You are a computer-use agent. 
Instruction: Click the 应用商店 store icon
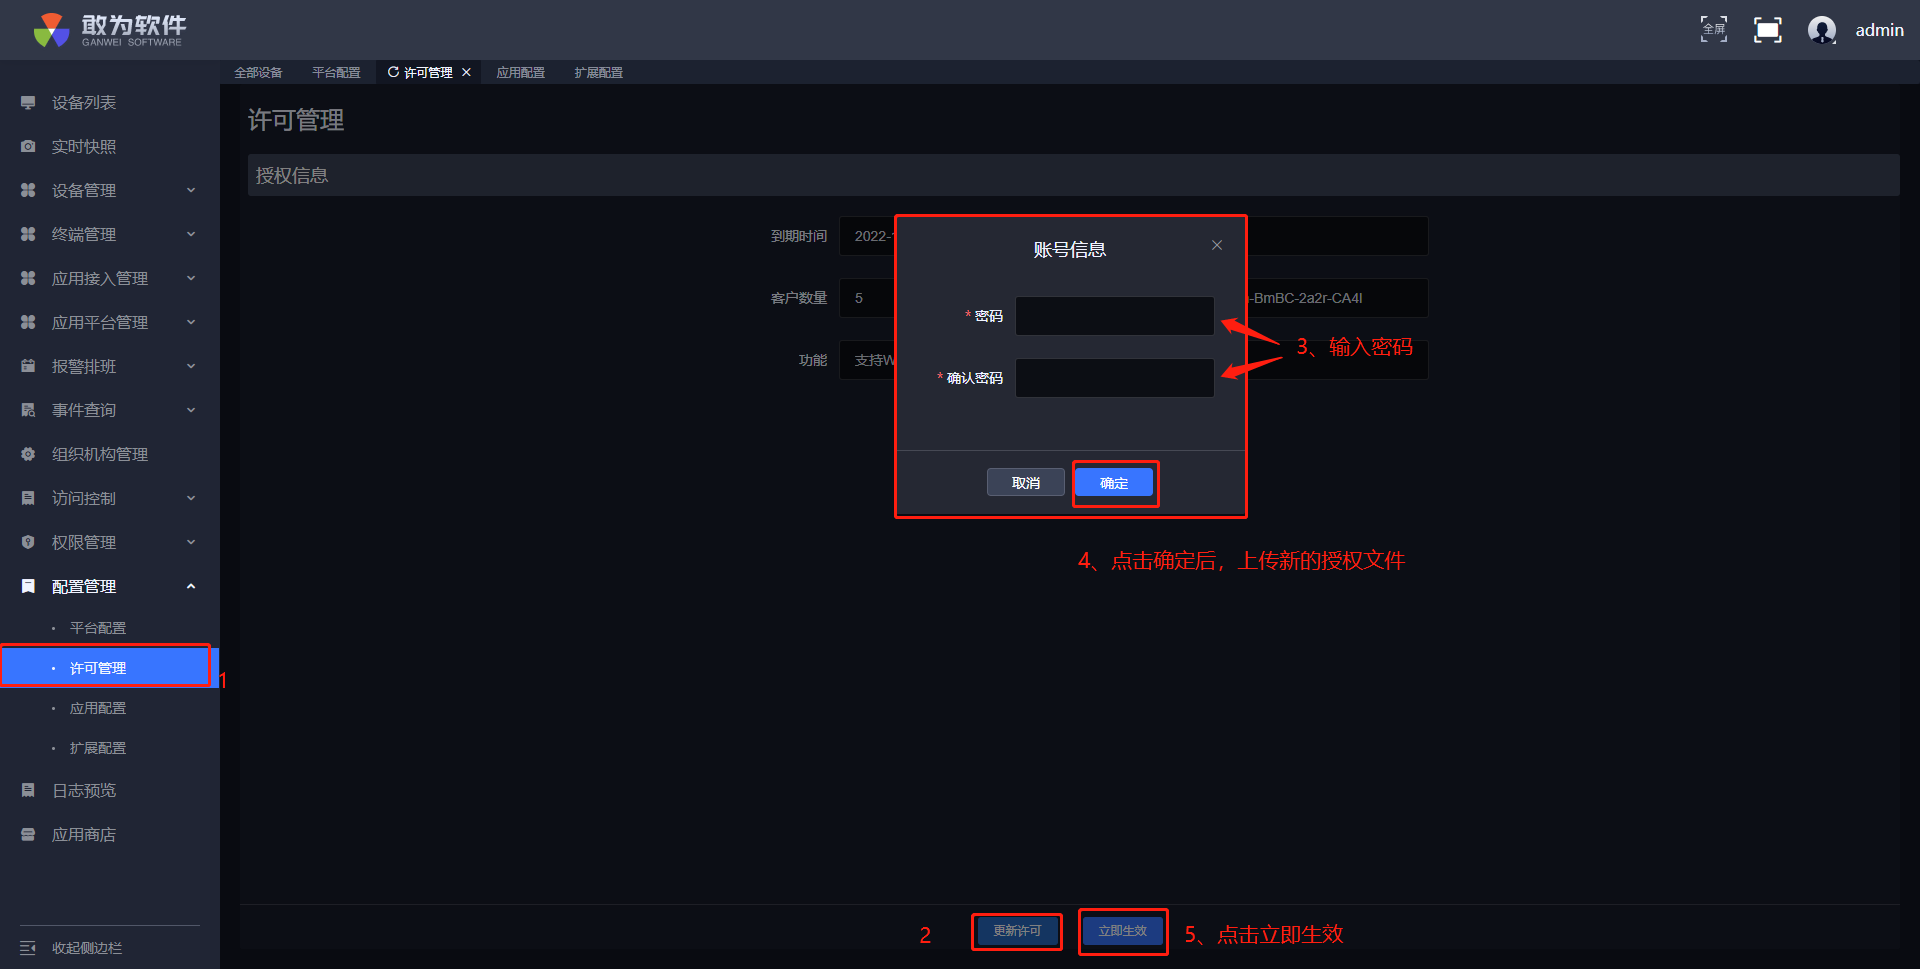click(x=28, y=835)
